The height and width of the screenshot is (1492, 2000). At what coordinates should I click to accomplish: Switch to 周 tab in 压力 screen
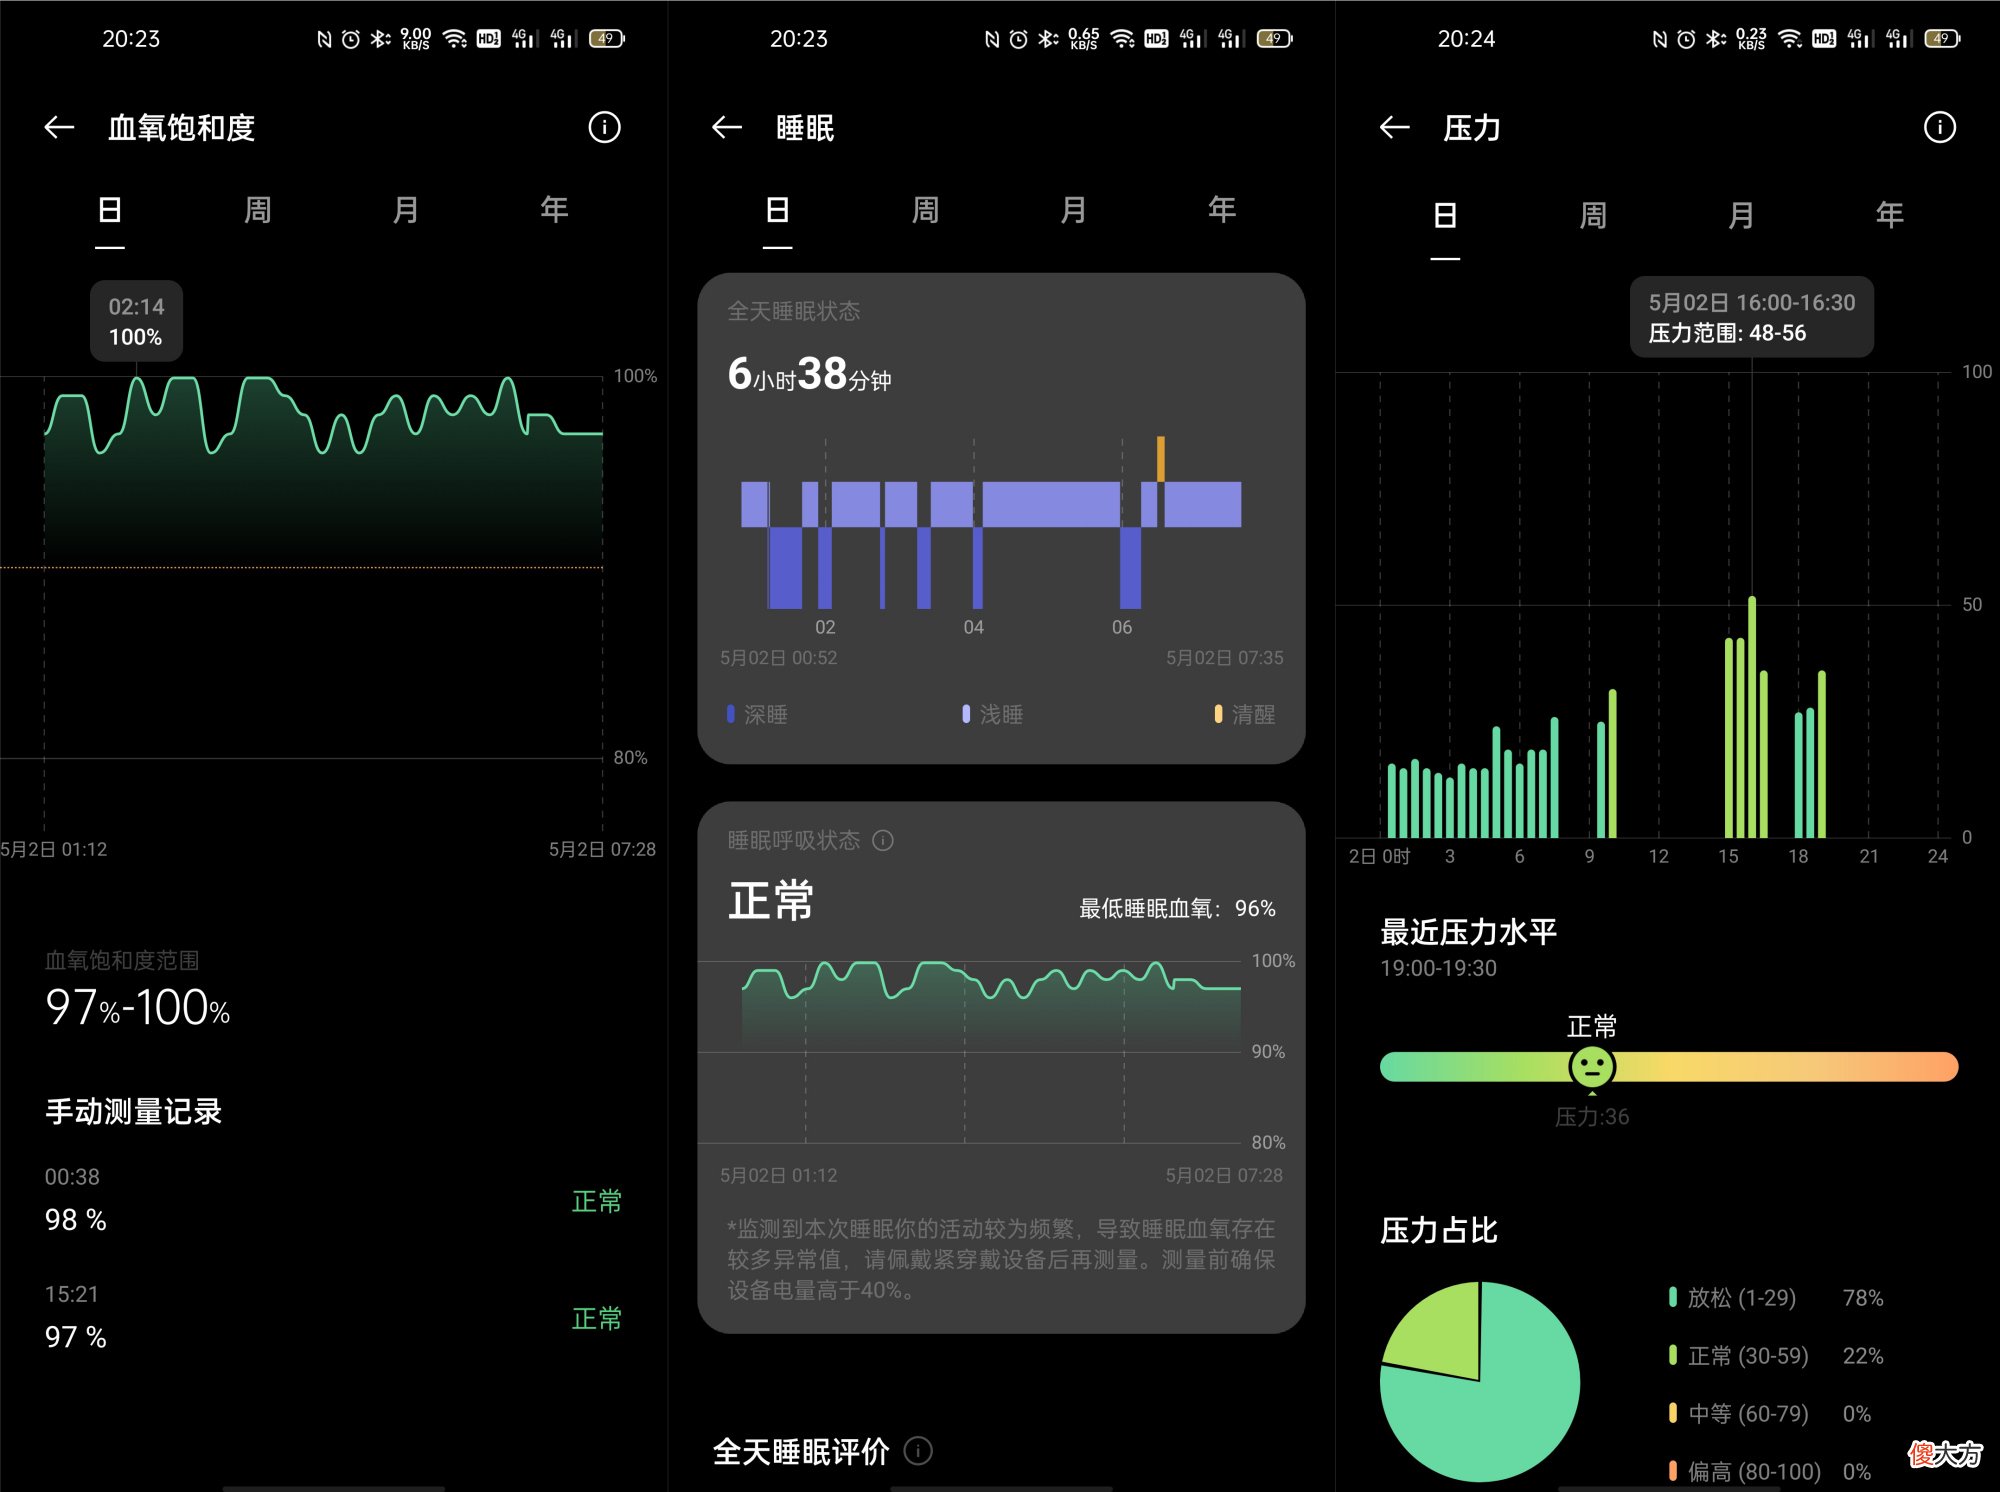click(x=1593, y=215)
